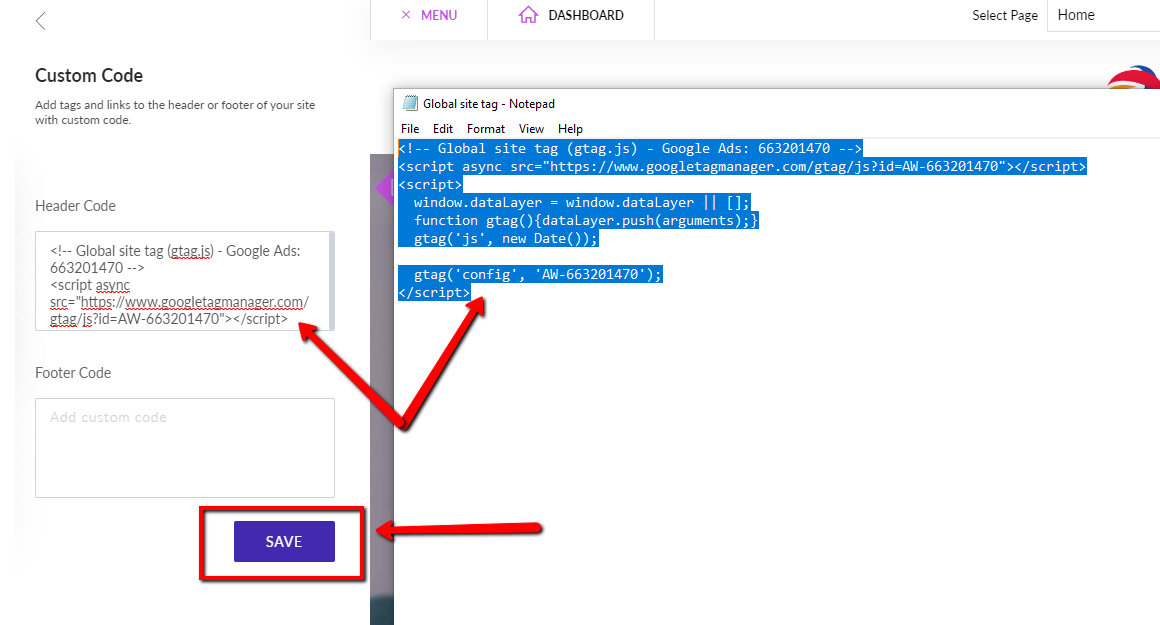Open the Select Page dropdown showing Home

click(x=1103, y=16)
